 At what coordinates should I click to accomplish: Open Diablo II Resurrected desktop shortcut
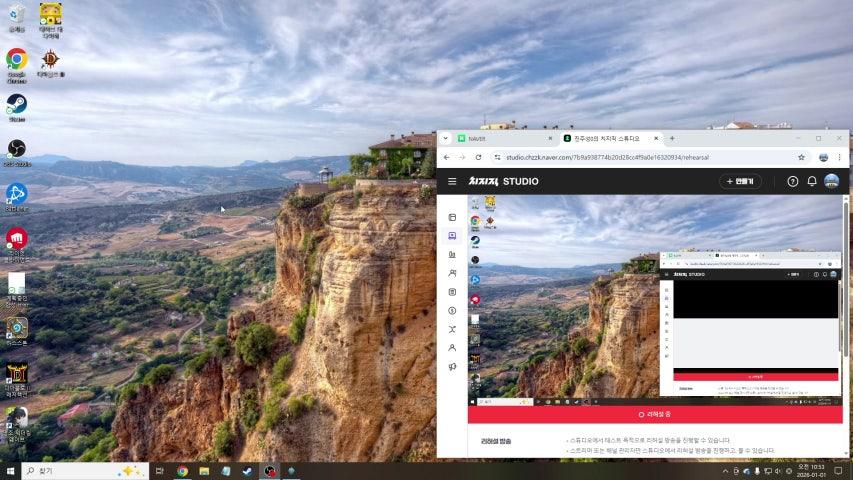click(x=17, y=380)
